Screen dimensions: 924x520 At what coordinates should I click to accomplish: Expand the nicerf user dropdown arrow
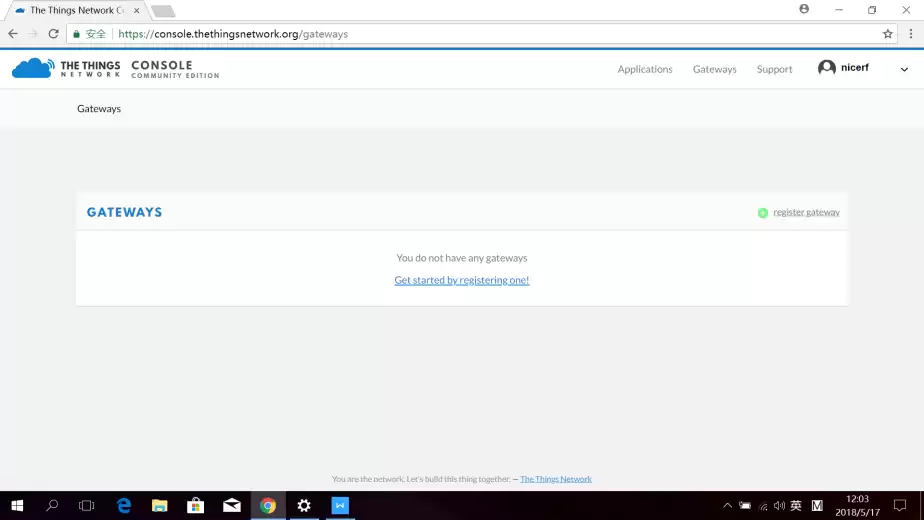click(904, 69)
